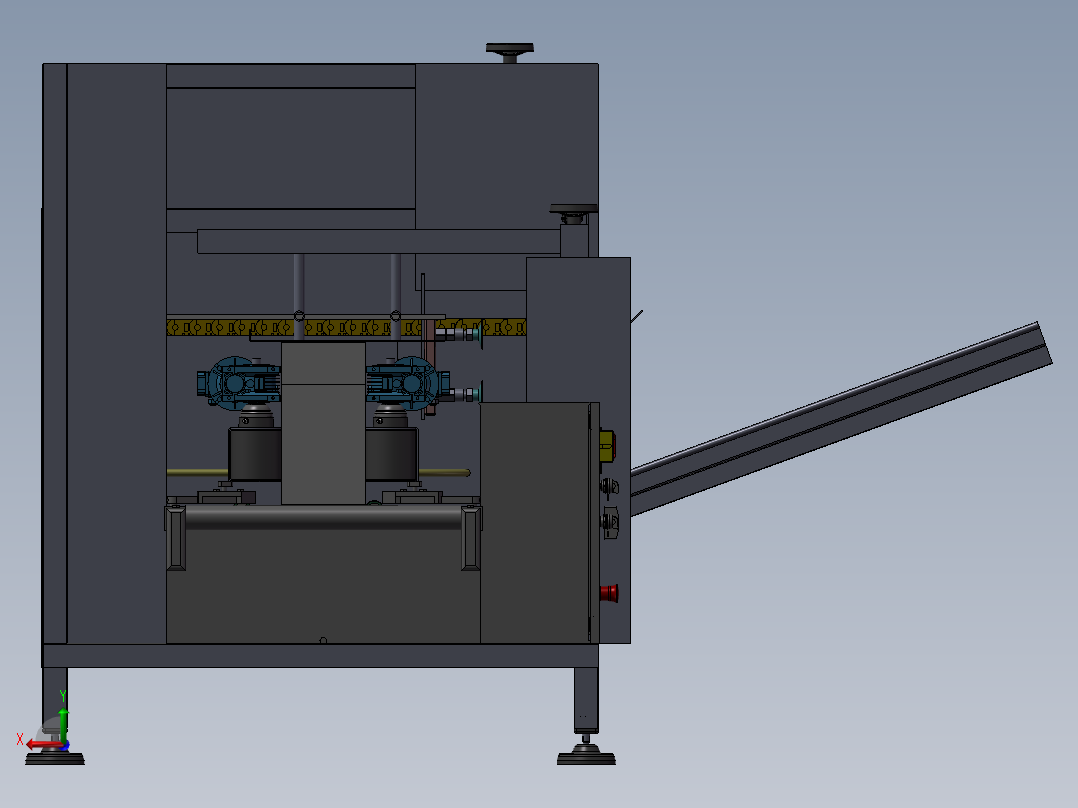Screen dimensions: 1078x808
Task: Select the central gray vertical column block
Action: 323,423
